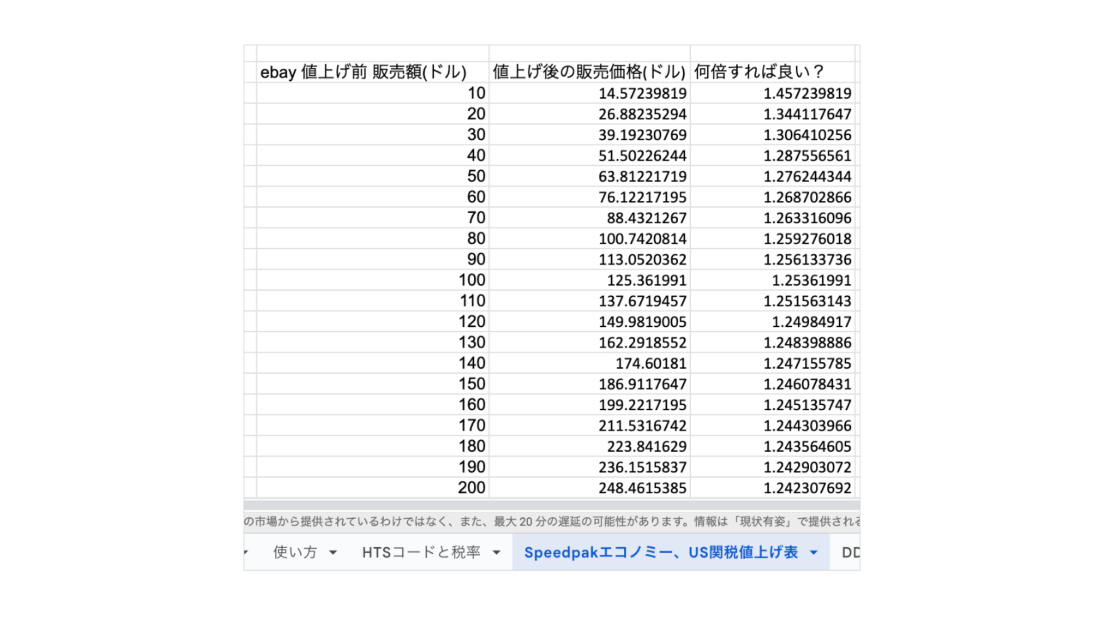Click the dropdown arrow left of 使い方
This screenshot has height=620, width=1116.
point(248,553)
